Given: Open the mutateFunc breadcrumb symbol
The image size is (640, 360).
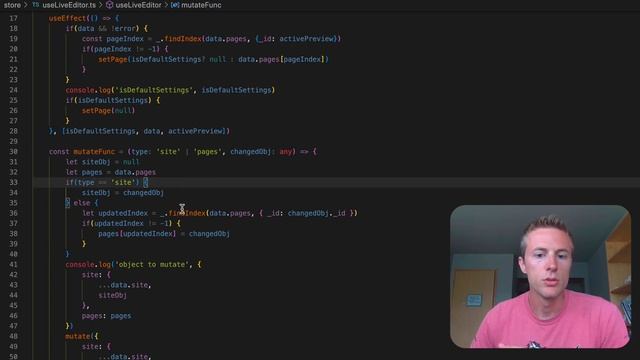Looking at the screenshot, I should (201, 5).
